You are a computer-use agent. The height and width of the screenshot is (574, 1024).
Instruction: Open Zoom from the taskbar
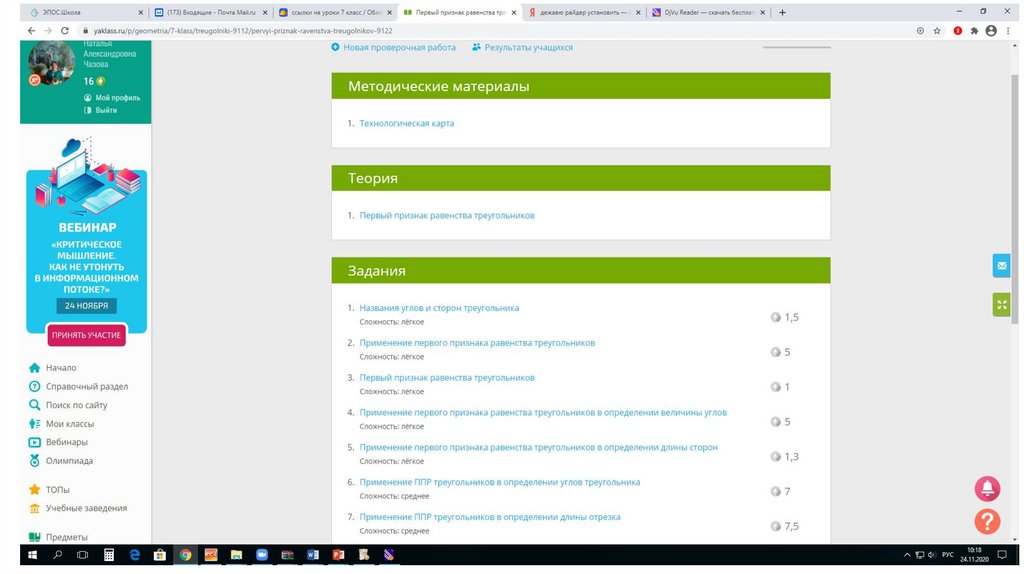pyautogui.click(x=262, y=555)
